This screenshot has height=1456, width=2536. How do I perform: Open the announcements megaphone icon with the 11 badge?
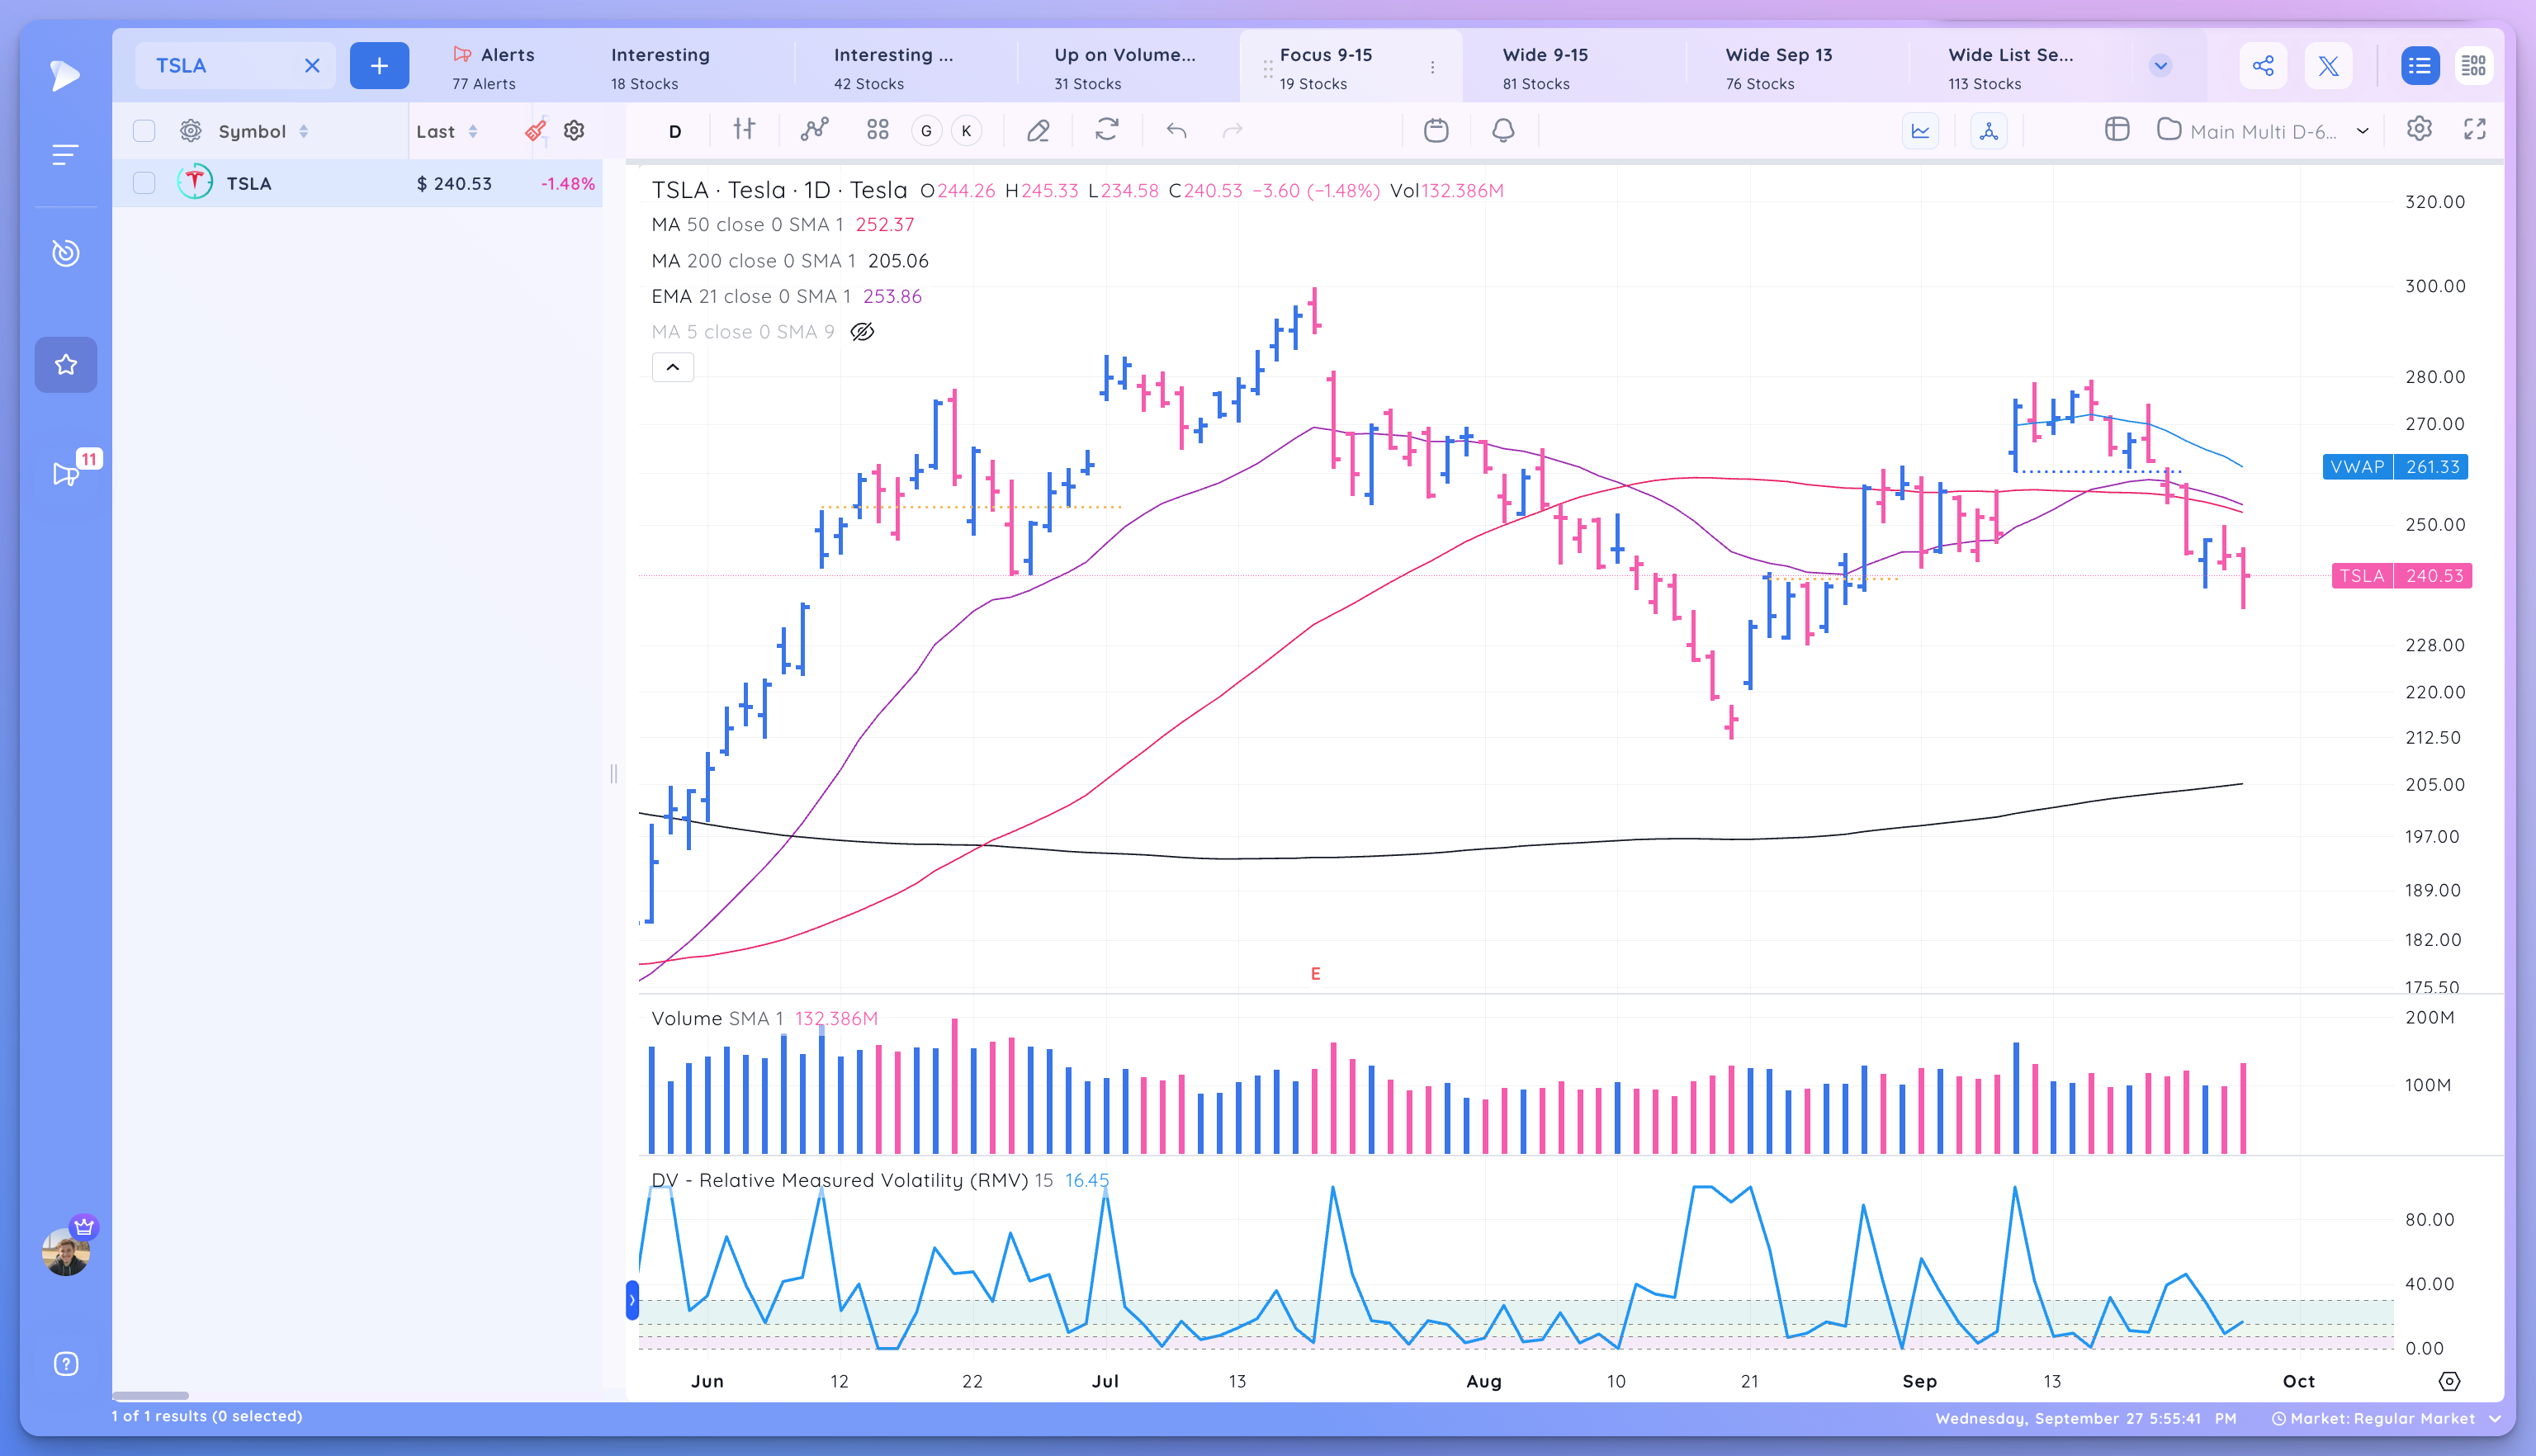pos(66,474)
